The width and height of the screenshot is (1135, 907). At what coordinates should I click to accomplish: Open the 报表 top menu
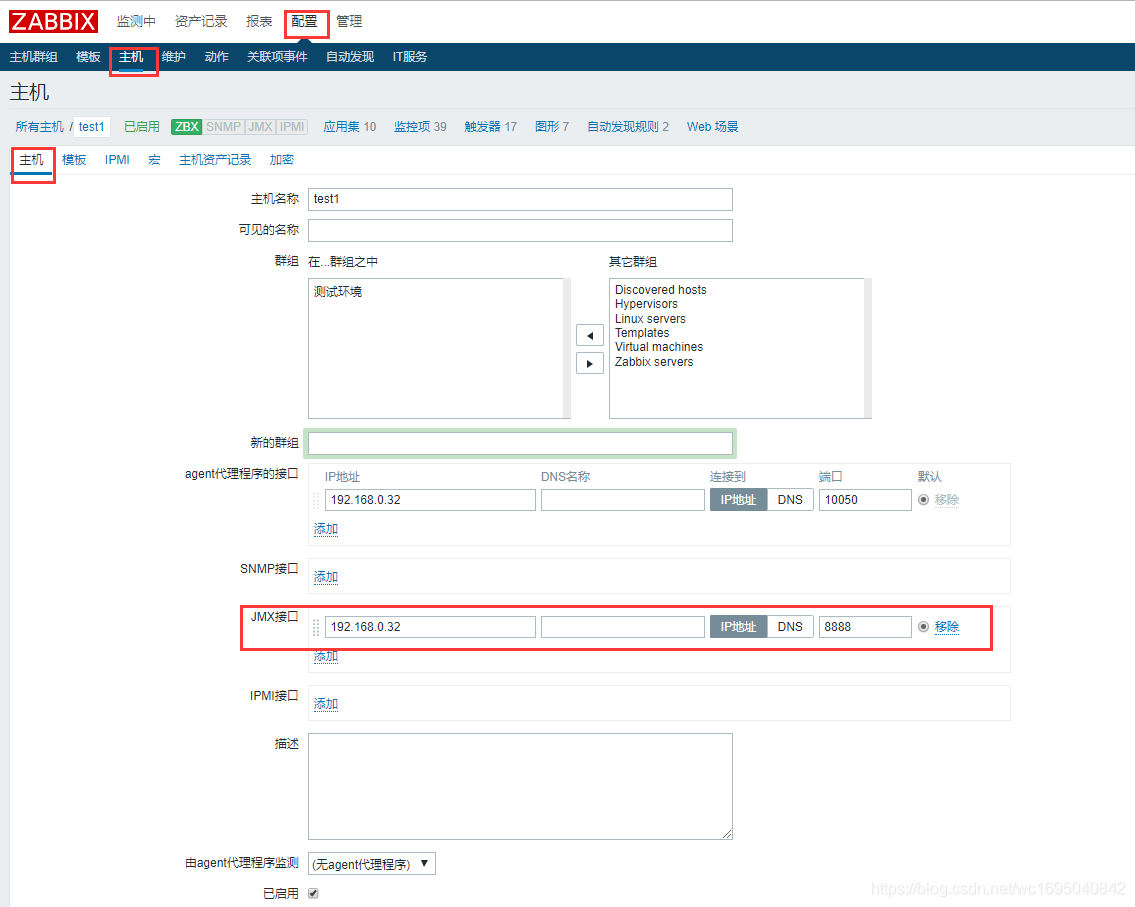(259, 22)
